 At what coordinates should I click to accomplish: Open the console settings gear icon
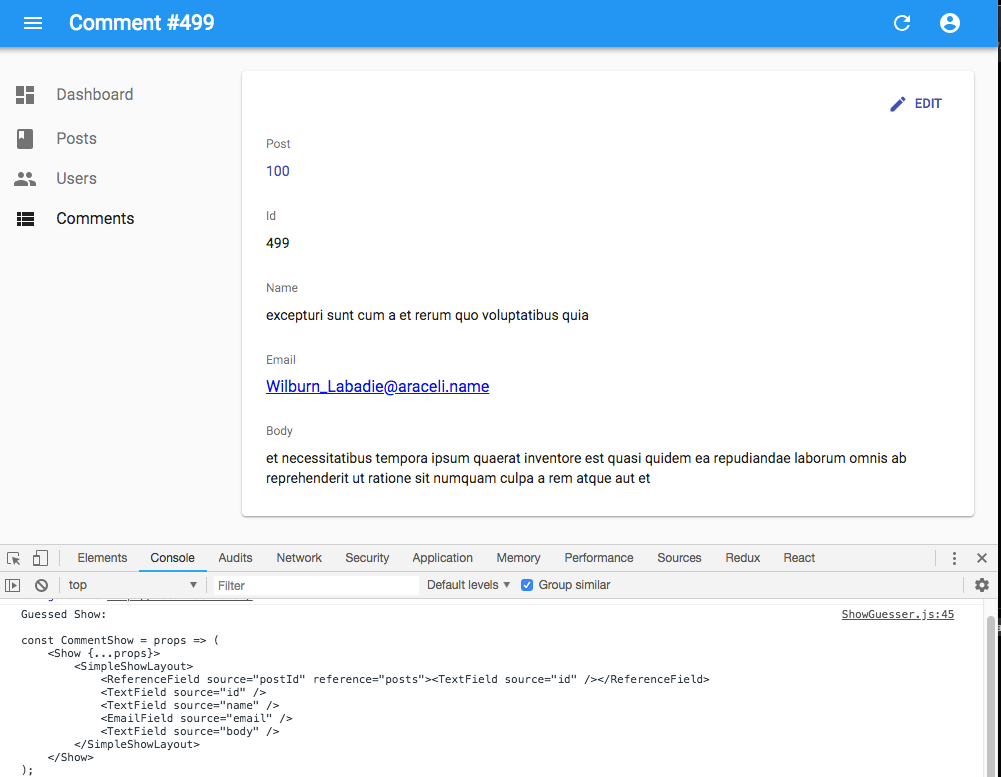point(982,585)
